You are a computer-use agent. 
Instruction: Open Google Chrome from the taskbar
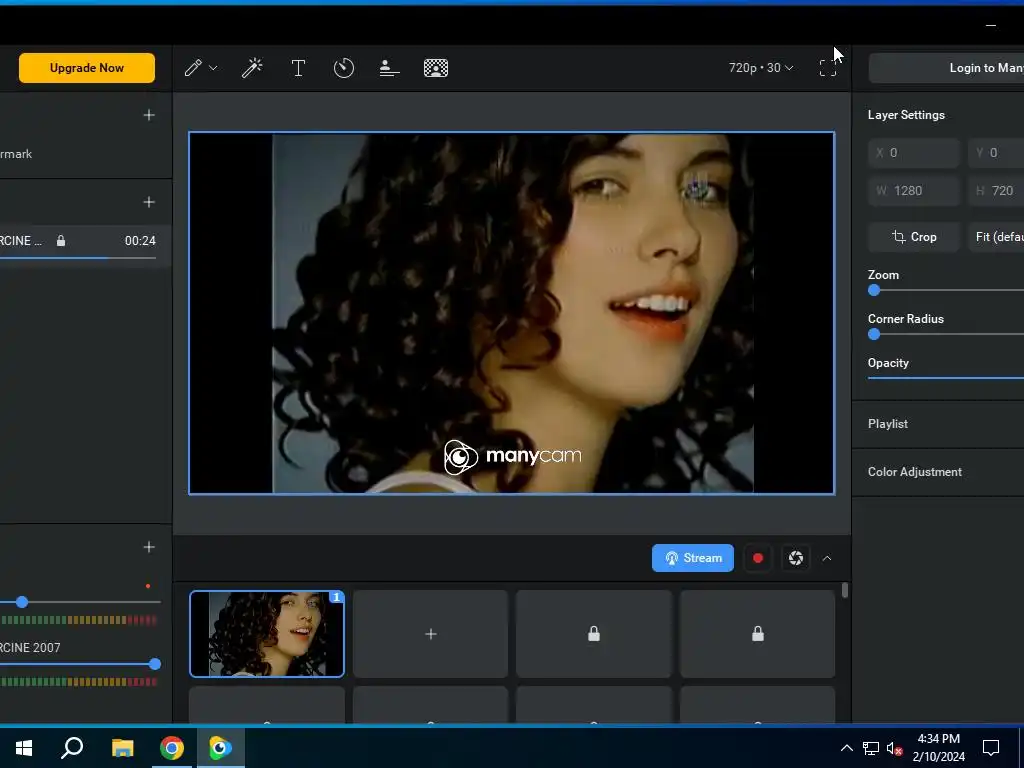(x=172, y=748)
